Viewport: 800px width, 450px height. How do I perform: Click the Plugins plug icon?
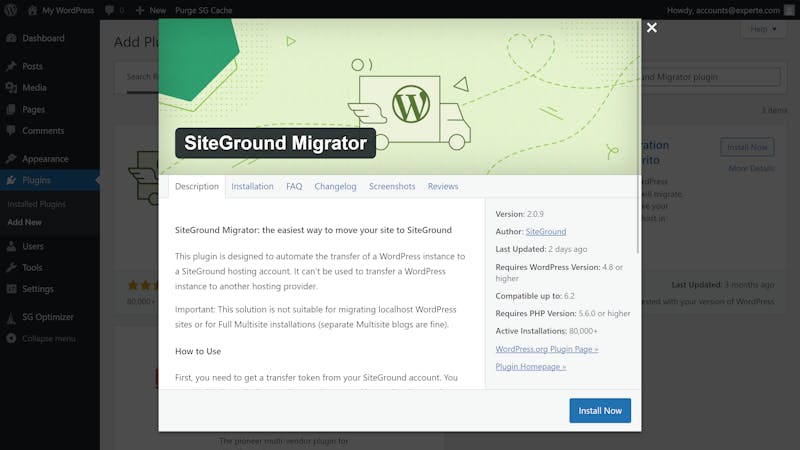(11, 180)
